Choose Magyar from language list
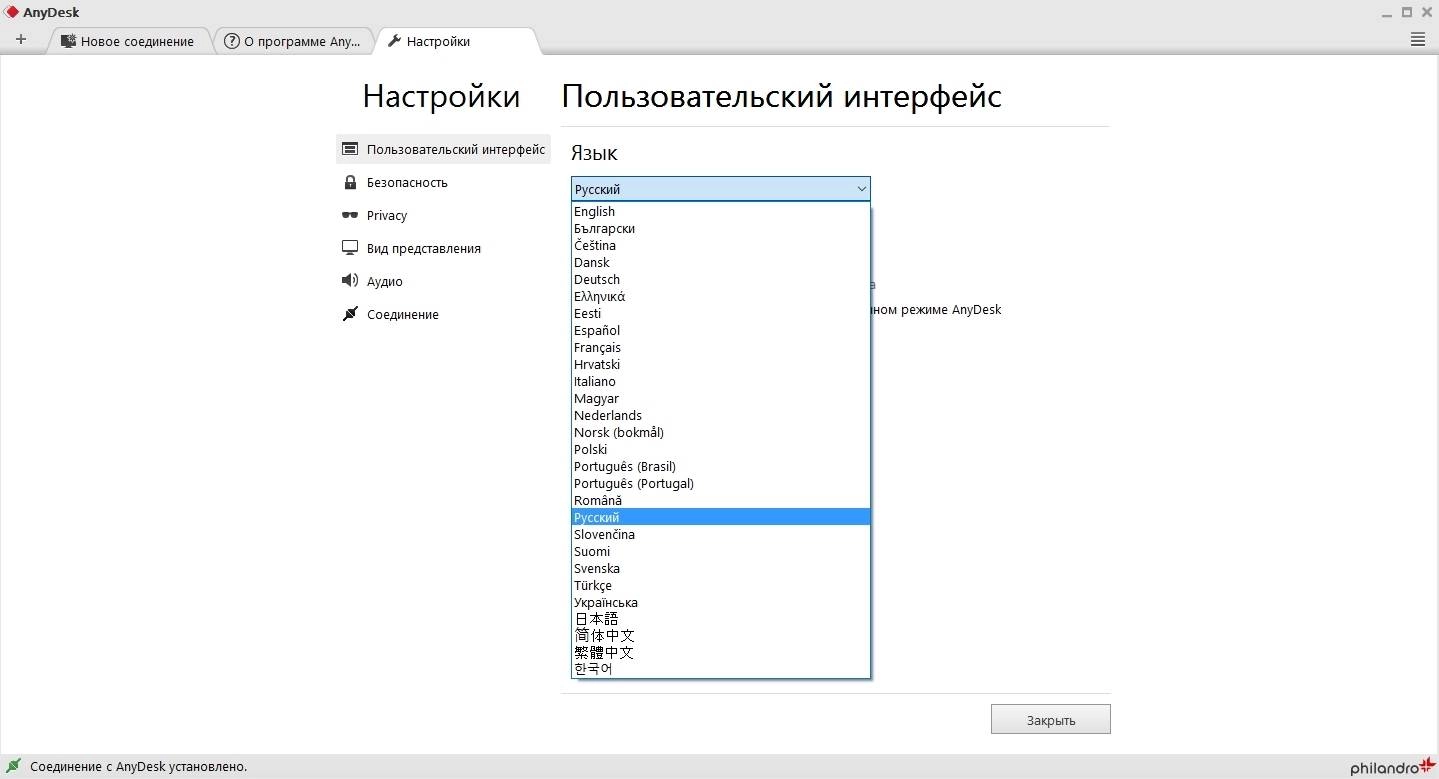Screen dimensions: 1439x779 tap(721, 398)
